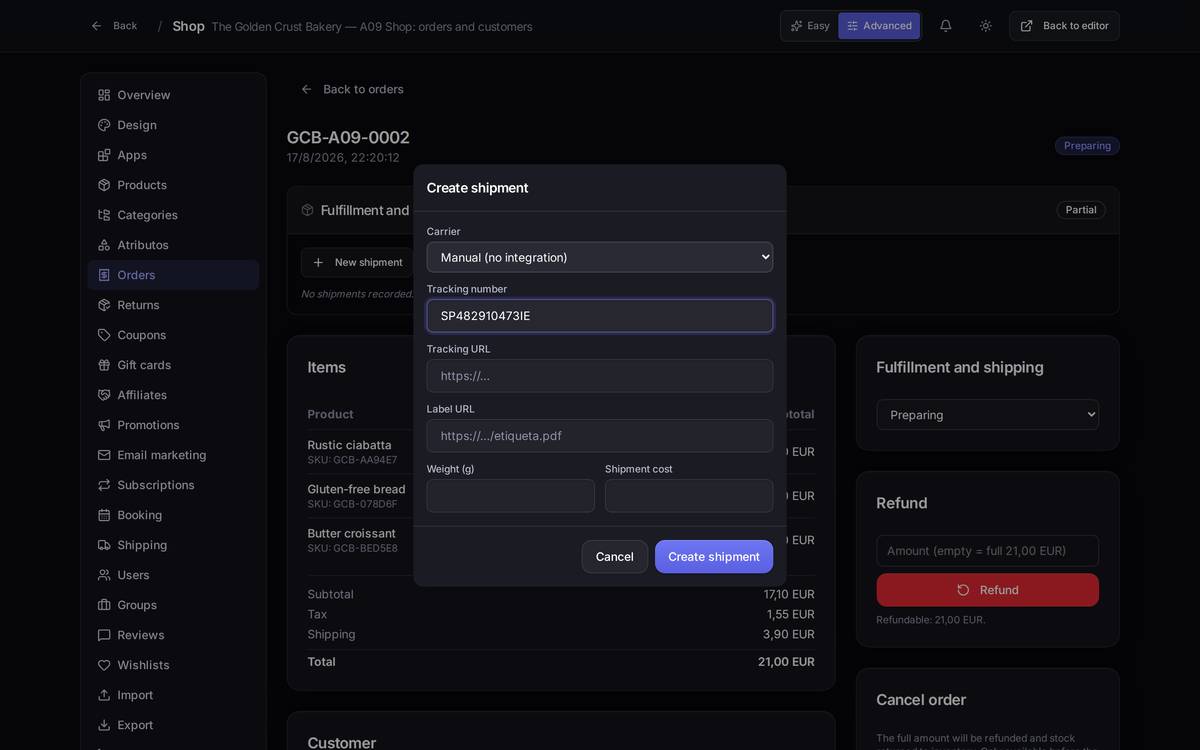Confirm with the Create shipment button
The height and width of the screenshot is (750, 1200).
(714, 557)
